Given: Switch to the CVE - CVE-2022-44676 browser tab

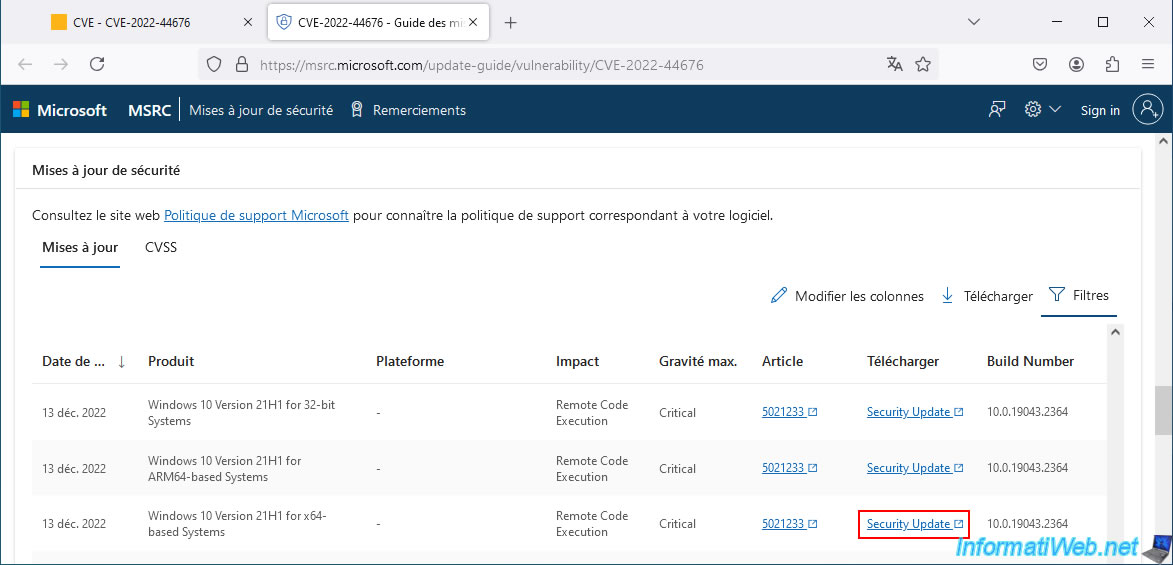Looking at the screenshot, I should (134, 22).
